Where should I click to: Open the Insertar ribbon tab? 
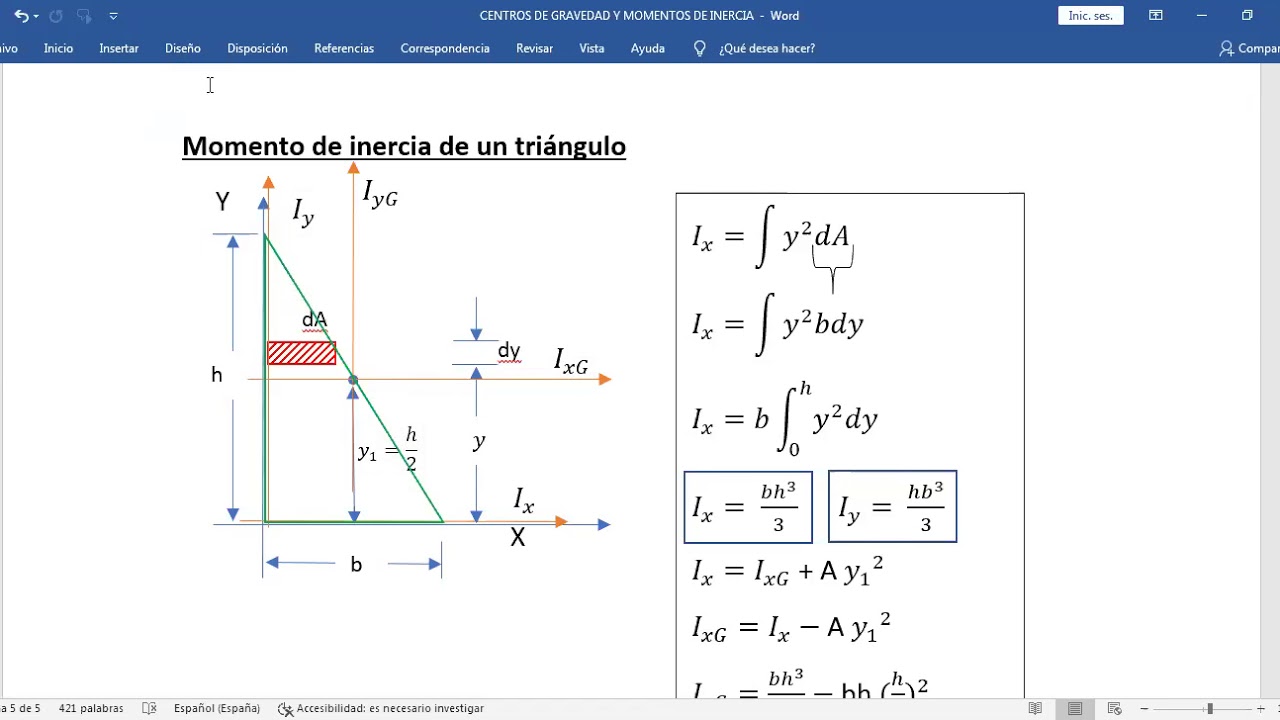pos(119,48)
